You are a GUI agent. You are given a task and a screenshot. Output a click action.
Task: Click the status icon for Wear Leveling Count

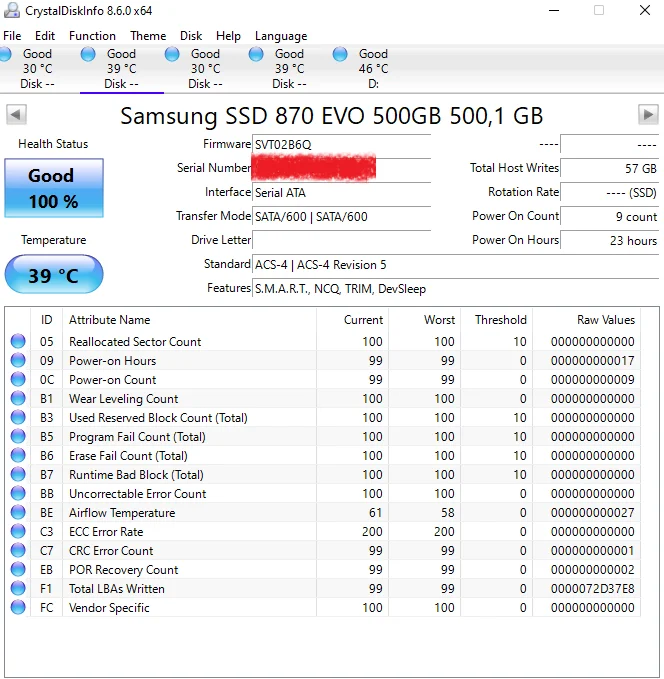click(x=18, y=398)
